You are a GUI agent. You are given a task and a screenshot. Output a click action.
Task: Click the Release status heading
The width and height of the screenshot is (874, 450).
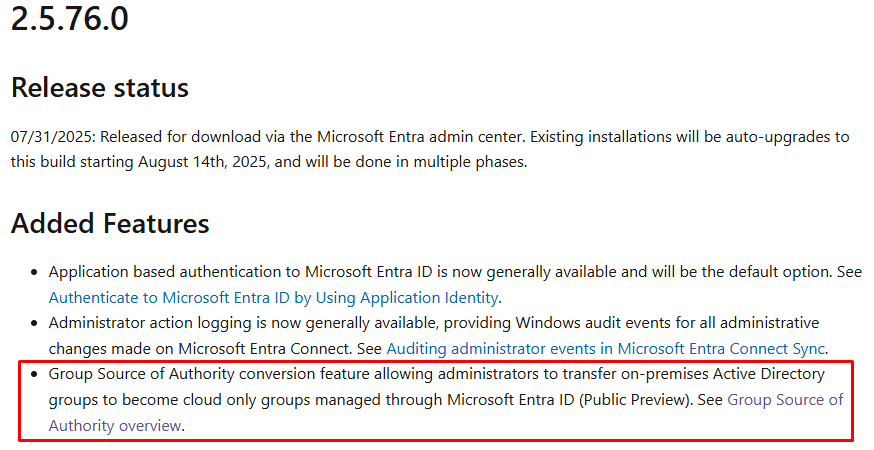100,88
